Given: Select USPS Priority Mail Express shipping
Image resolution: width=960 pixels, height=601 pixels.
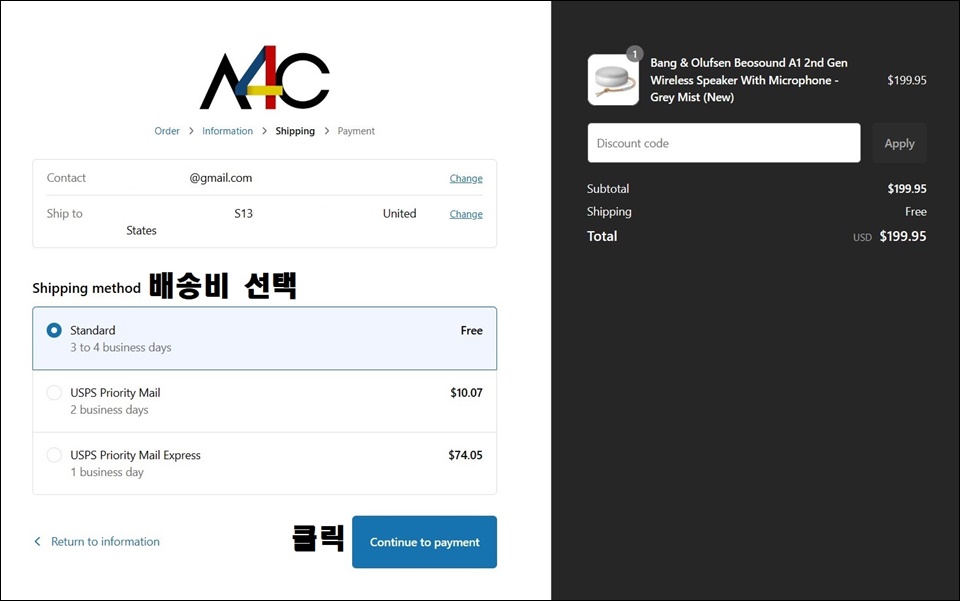Looking at the screenshot, I should [x=264, y=463].
